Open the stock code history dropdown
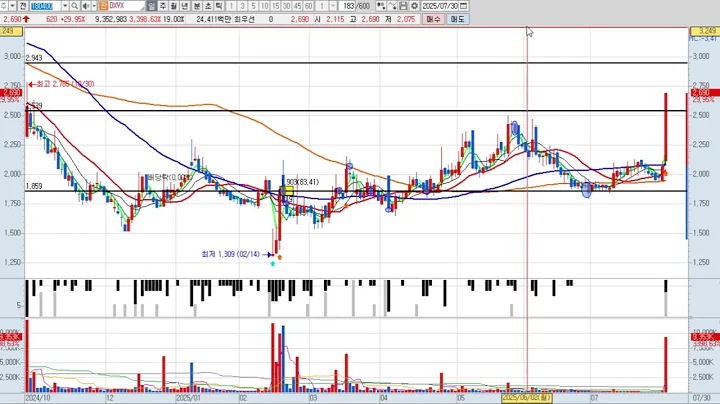 pyautogui.click(x=65, y=6)
